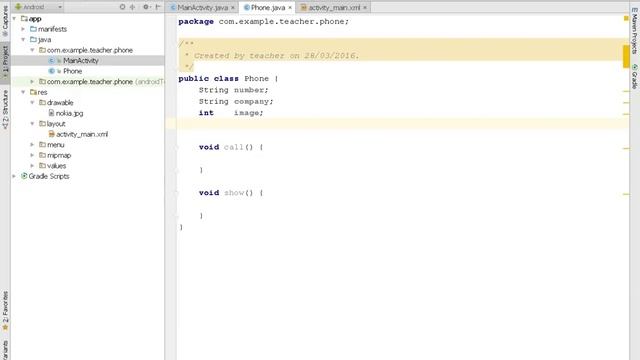
Task: Open the Captures tool window tab
Action: coord(5,20)
